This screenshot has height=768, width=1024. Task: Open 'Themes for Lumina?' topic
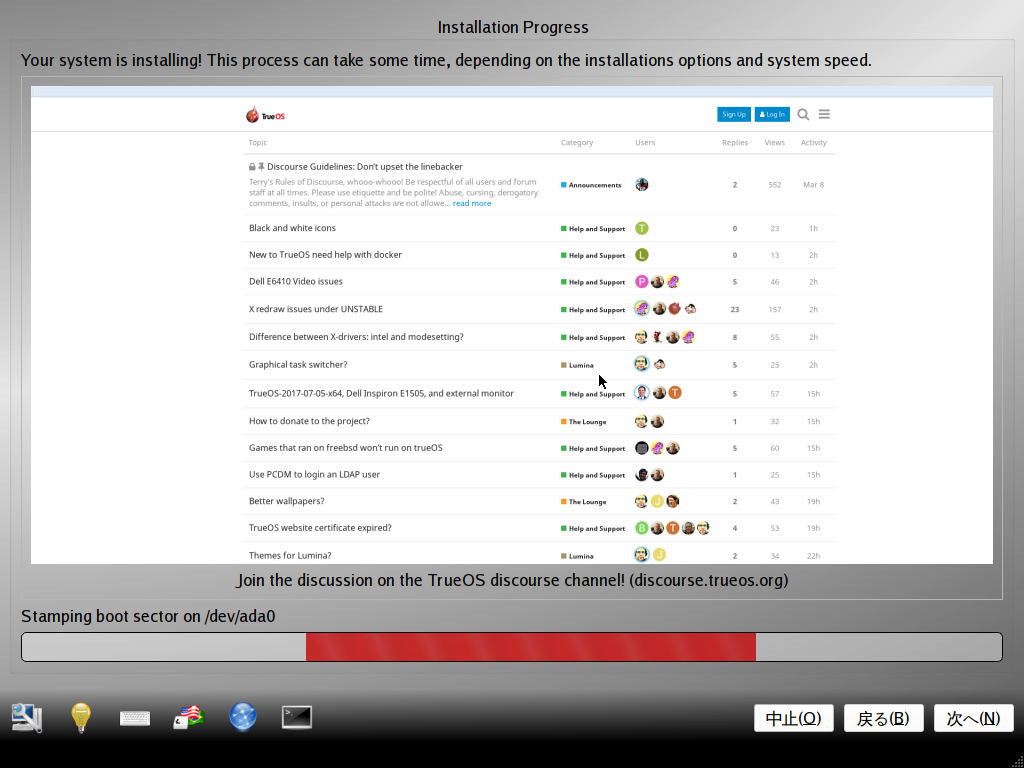[x=290, y=556]
